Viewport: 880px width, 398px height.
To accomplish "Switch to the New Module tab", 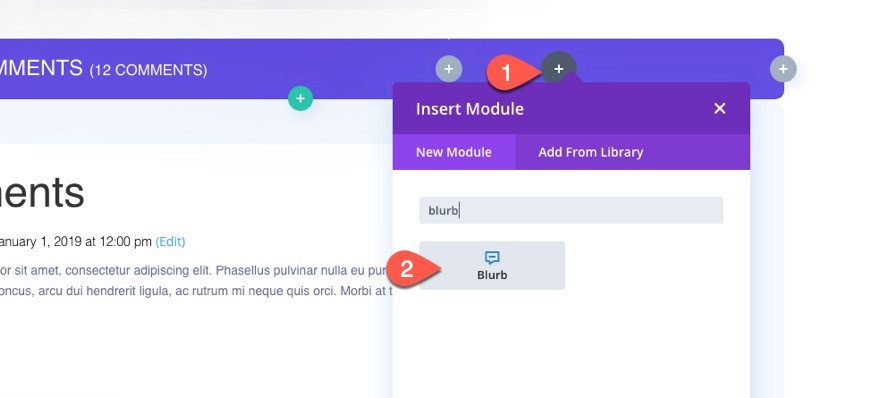I will (453, 152).
